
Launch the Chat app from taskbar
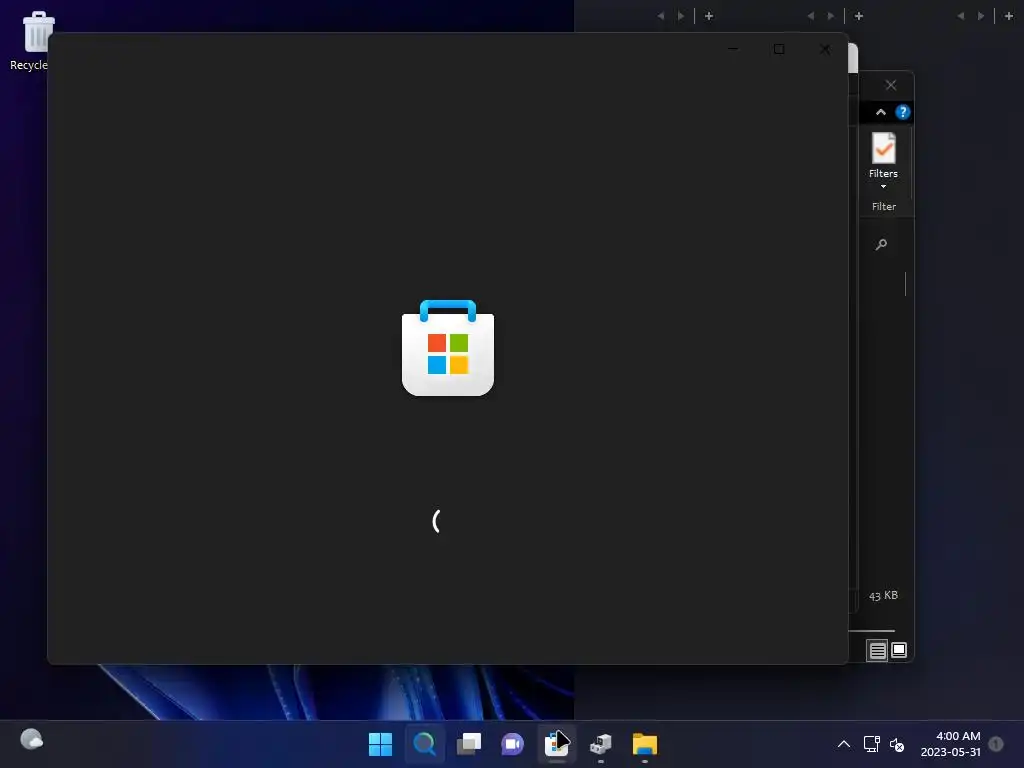pos(513,744)
